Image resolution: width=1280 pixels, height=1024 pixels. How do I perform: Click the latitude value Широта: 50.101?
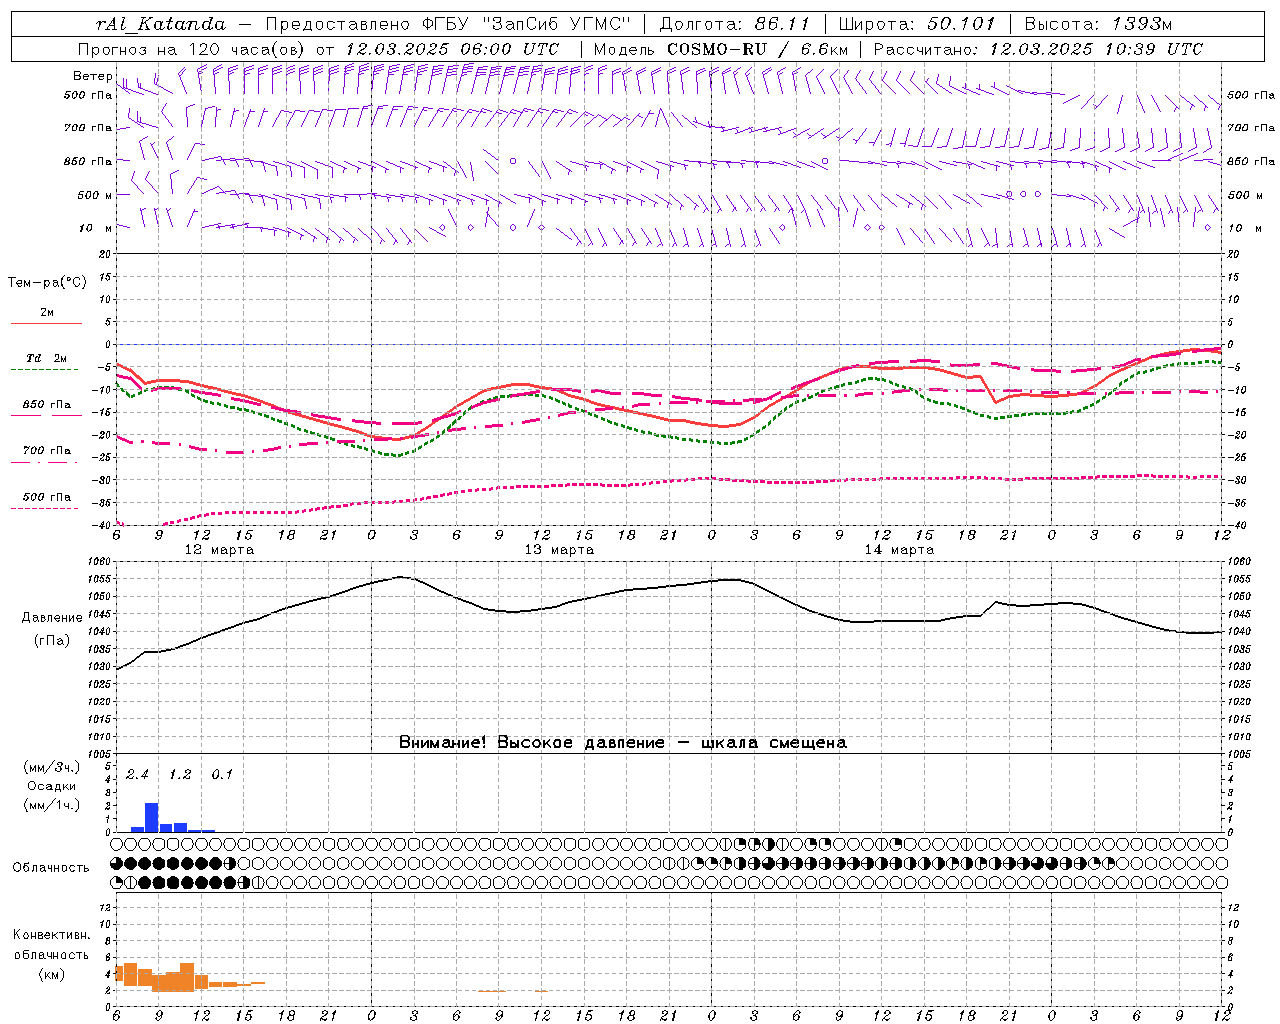pos(916,24)
